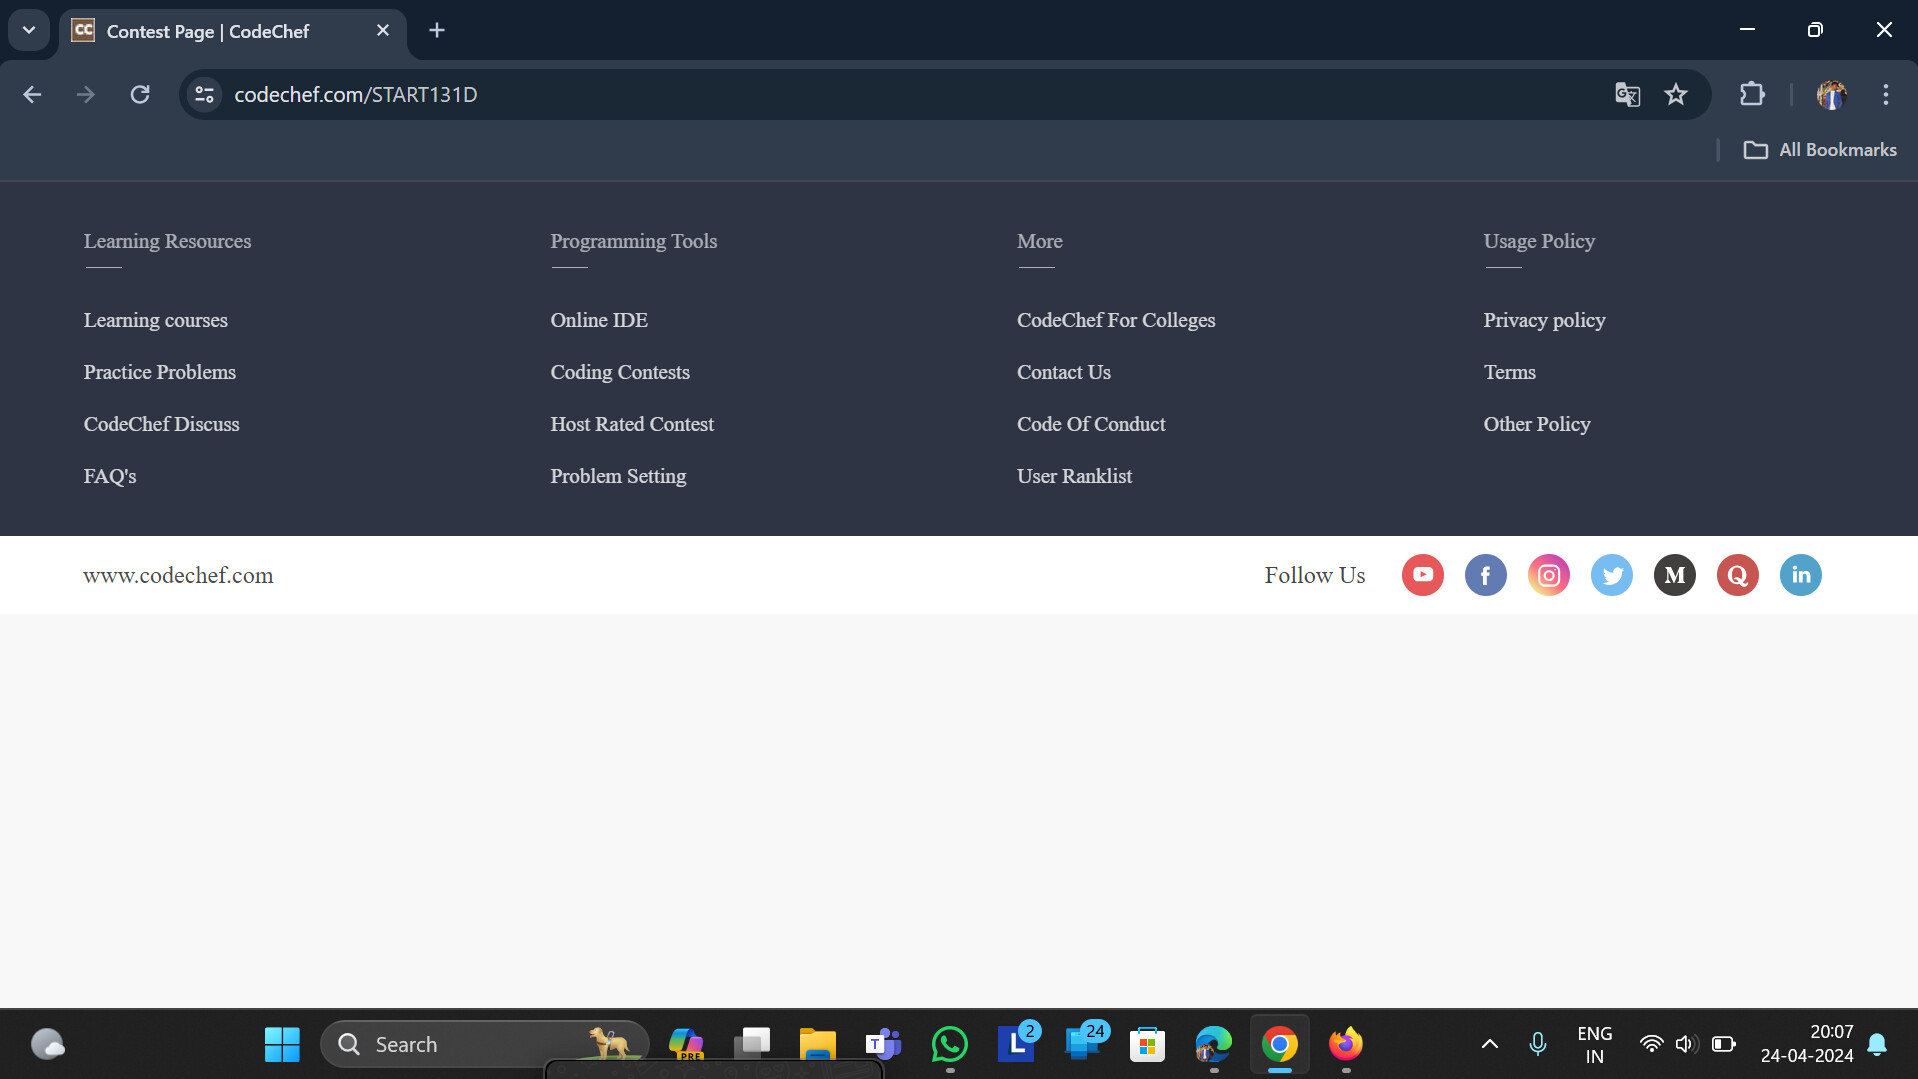
Task: Launch the Online IDE link
Action: [599, 320]
